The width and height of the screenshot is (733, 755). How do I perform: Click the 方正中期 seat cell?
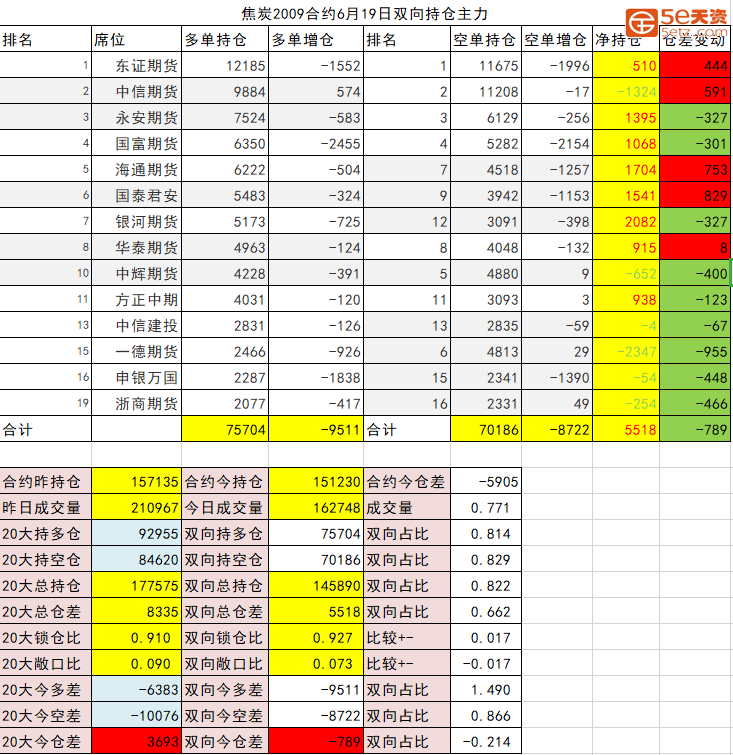coord(136,299)
